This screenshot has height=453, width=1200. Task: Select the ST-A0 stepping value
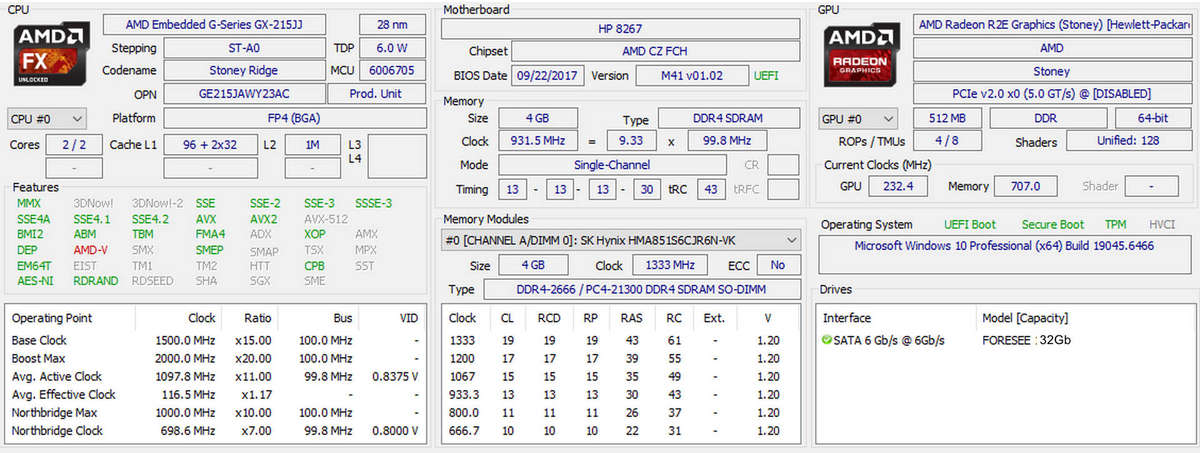(x=244, y=48)
